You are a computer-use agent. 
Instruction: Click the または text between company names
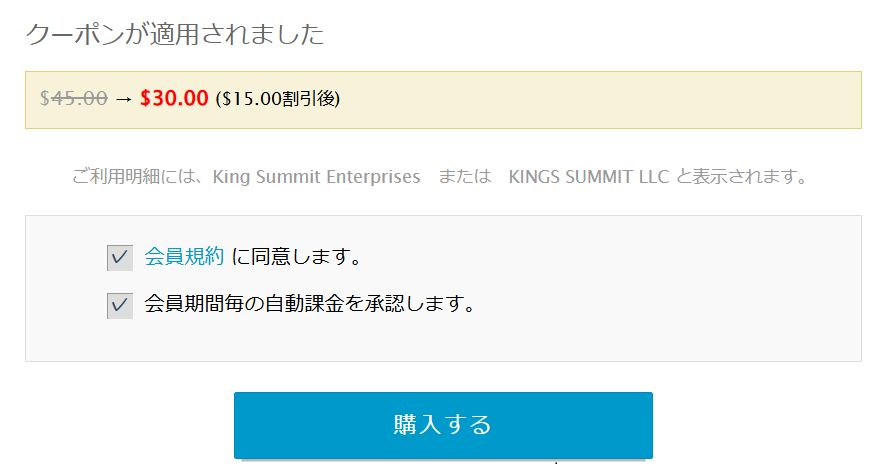click(x=465, y=177)
